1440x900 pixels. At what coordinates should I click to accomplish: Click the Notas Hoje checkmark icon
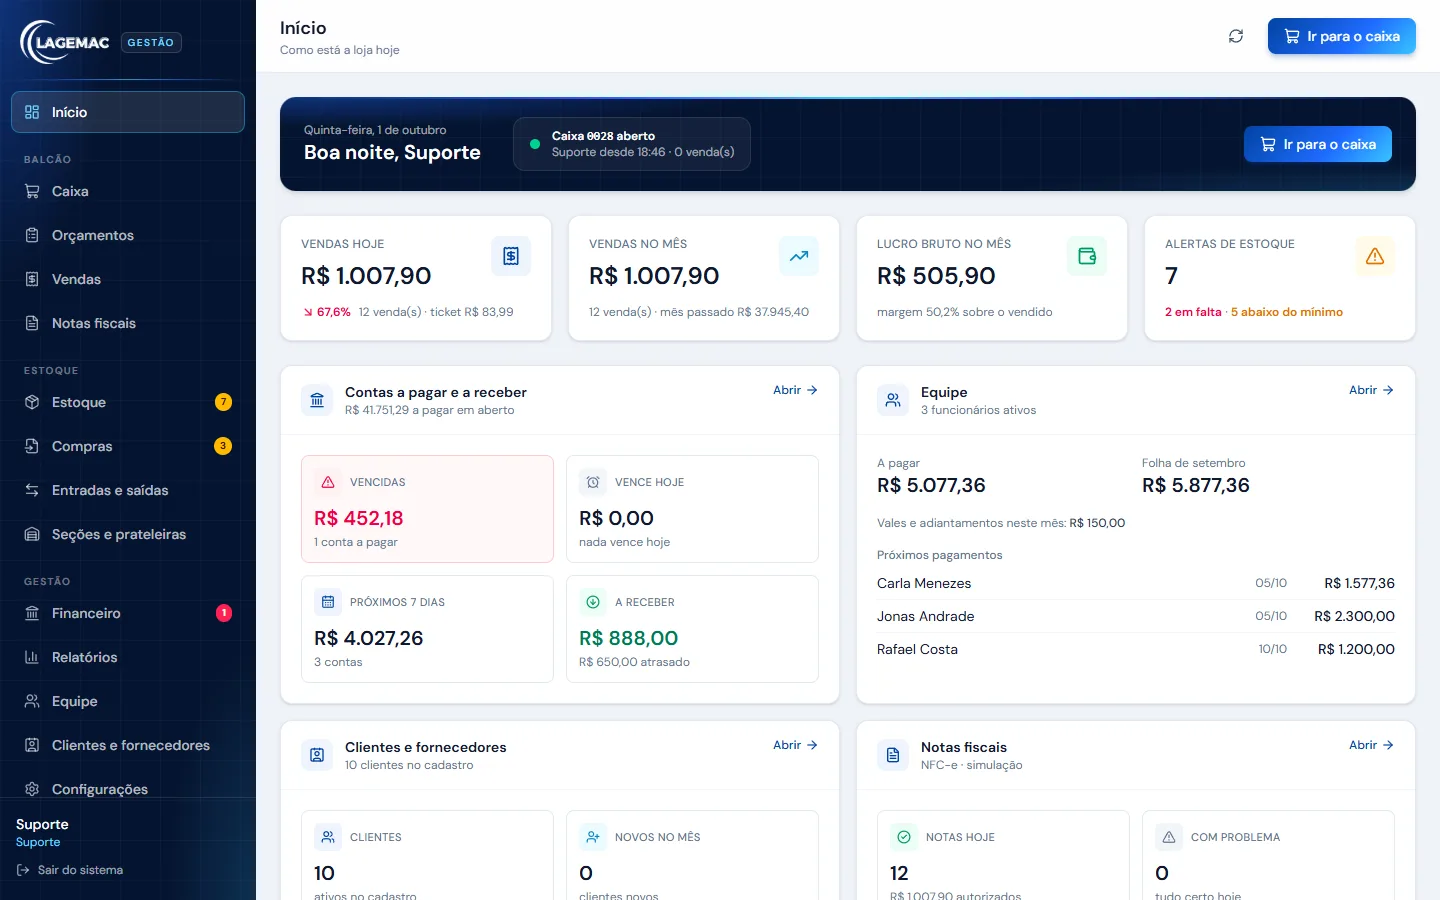(904, 837)
